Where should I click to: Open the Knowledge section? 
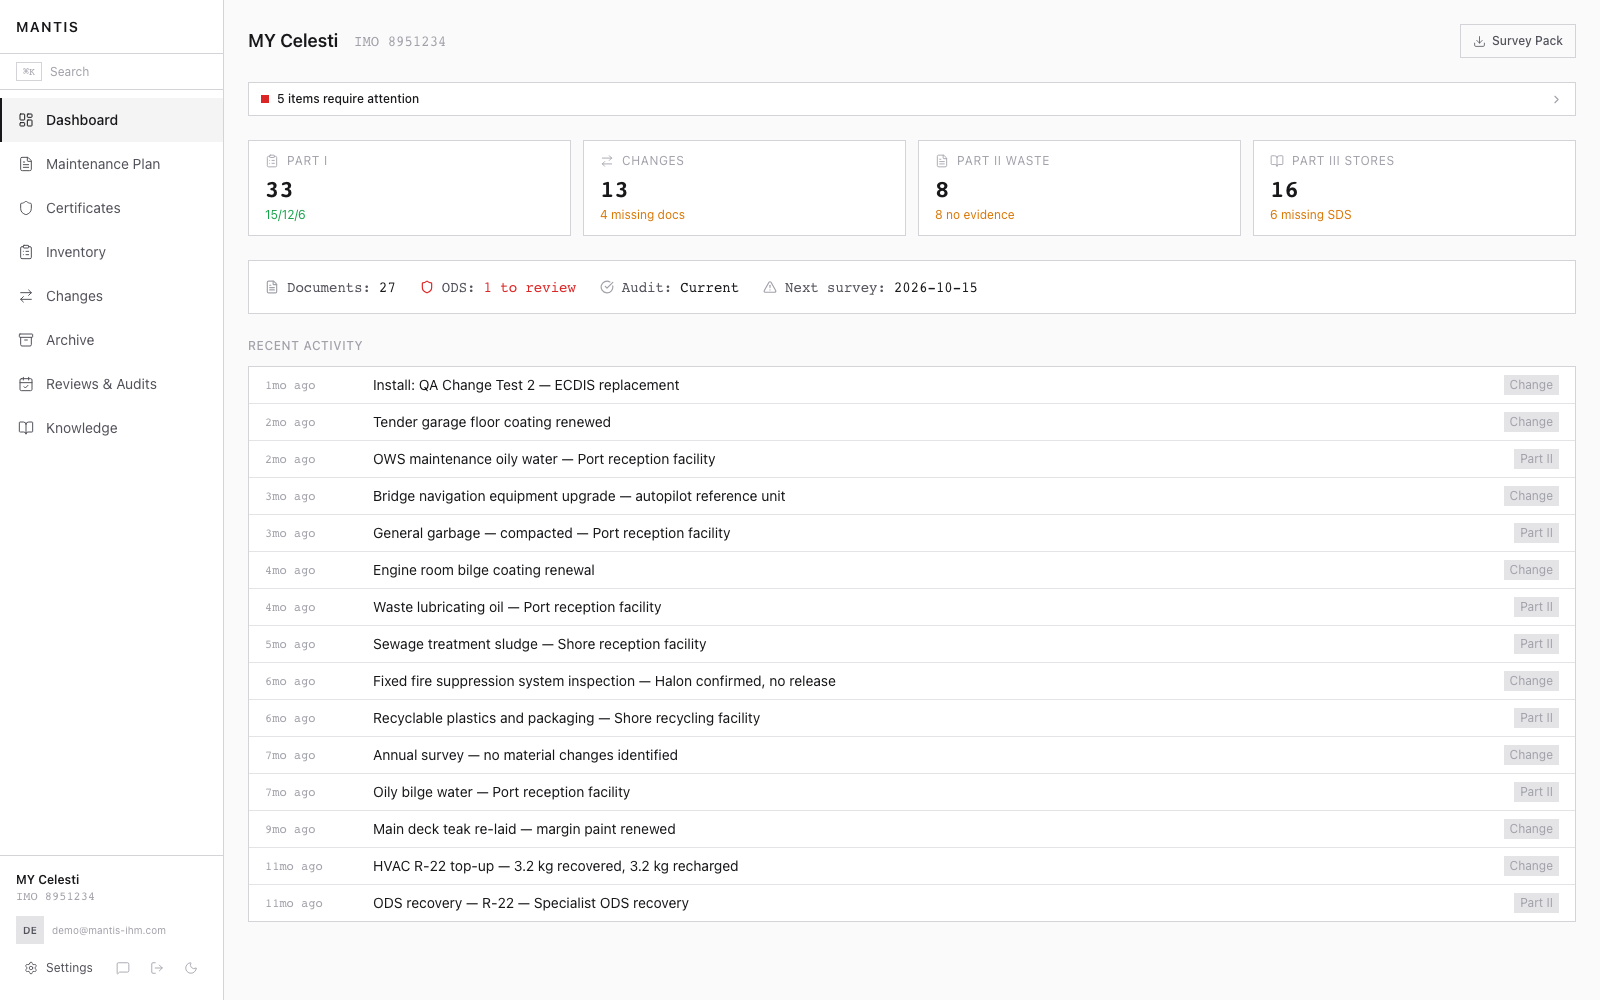[112, 428]
